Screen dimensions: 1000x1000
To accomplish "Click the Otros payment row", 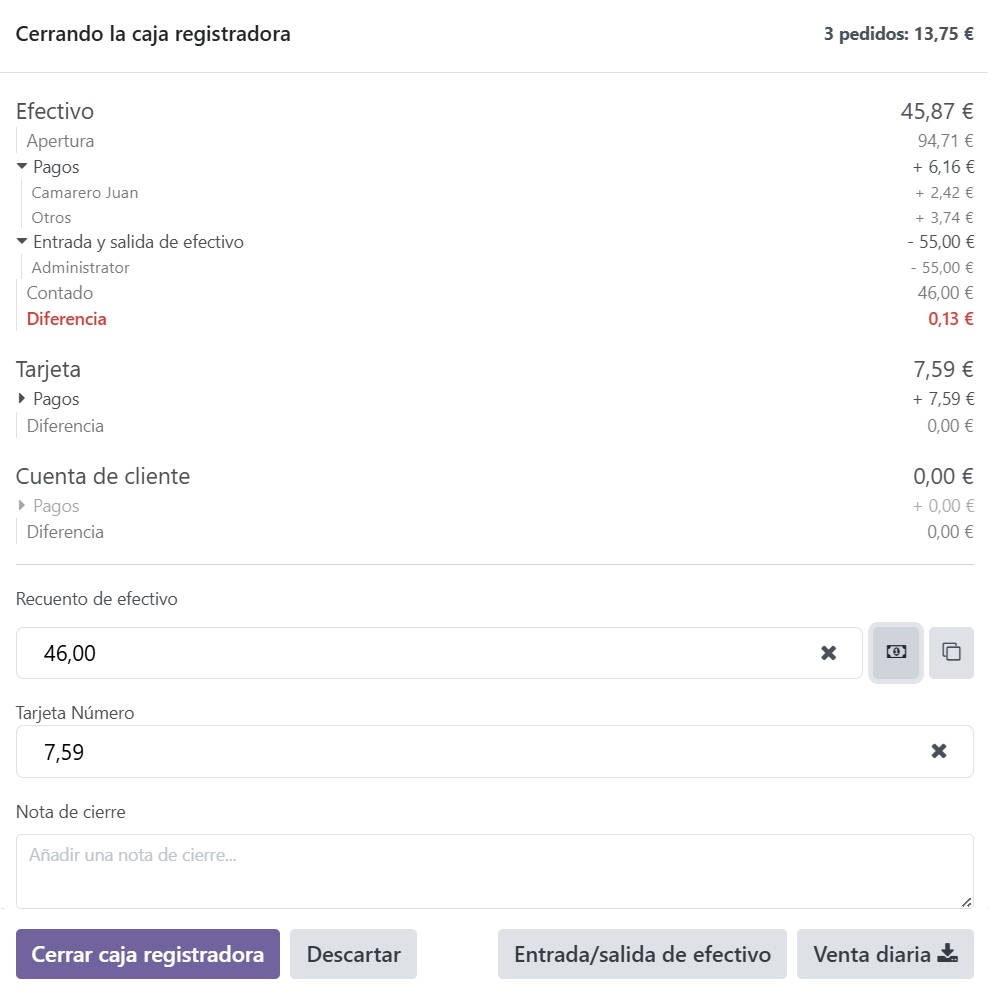I will (52, 218).
